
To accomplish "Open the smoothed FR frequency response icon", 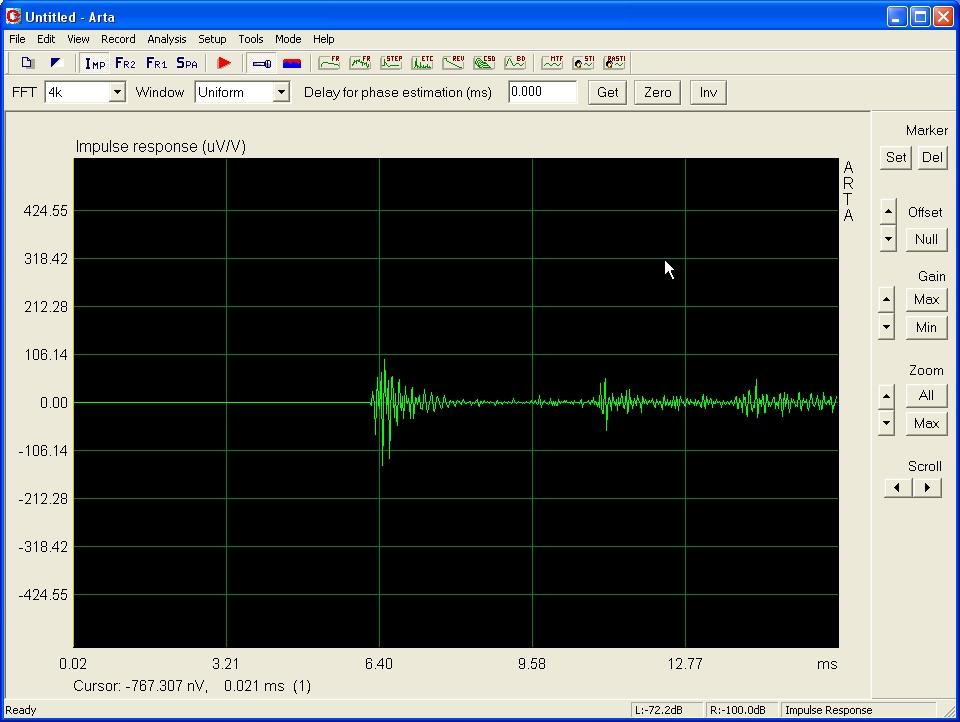I will 329,62.
